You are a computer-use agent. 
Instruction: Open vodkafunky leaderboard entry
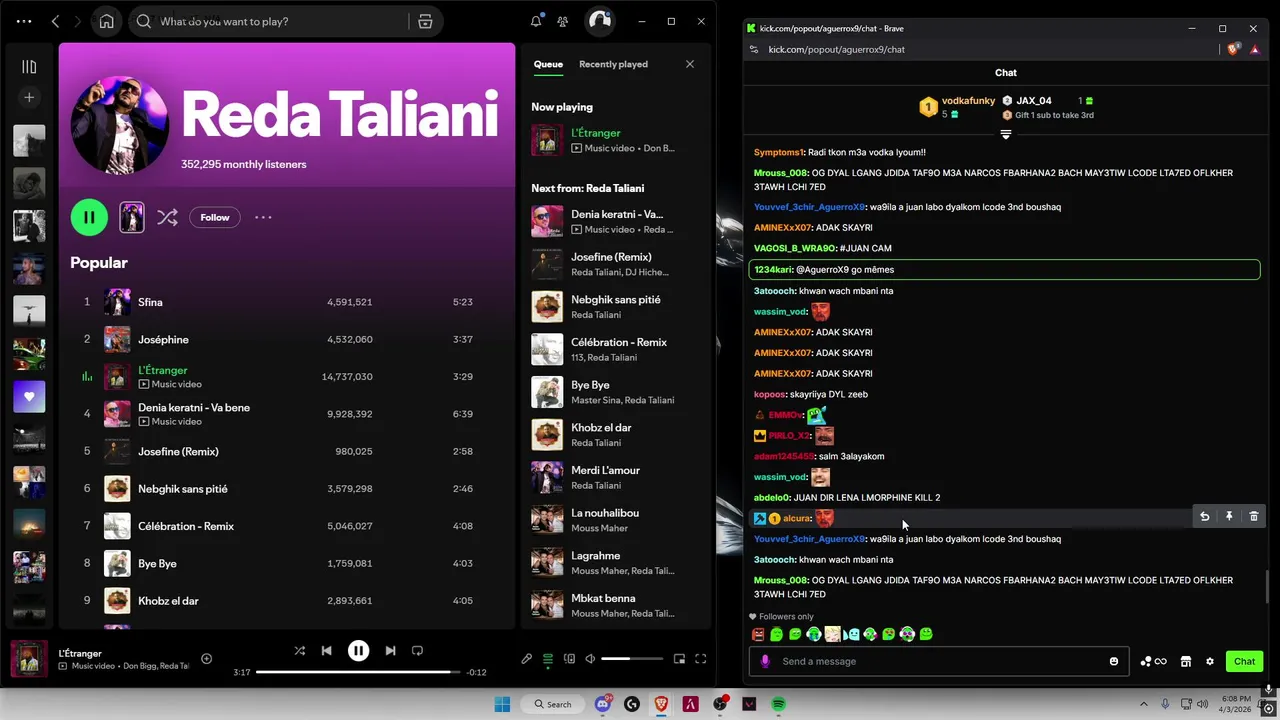point(957,107)
